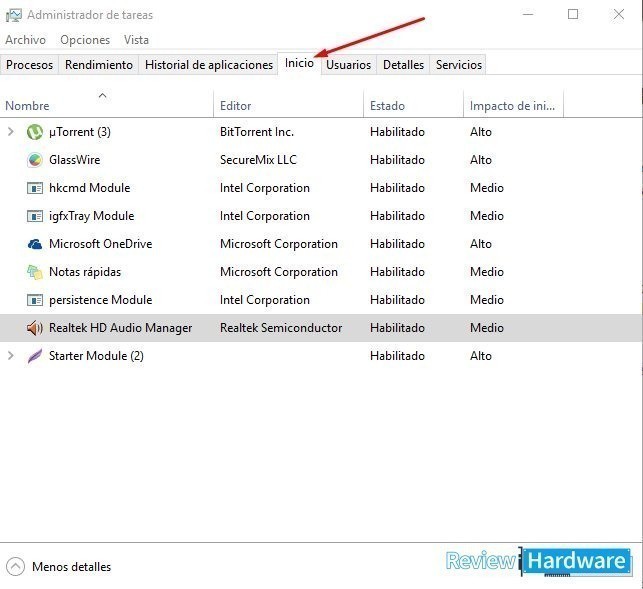
Task: Click the Menos detalles circular arrow icon
Action: (x=15, y=566)
